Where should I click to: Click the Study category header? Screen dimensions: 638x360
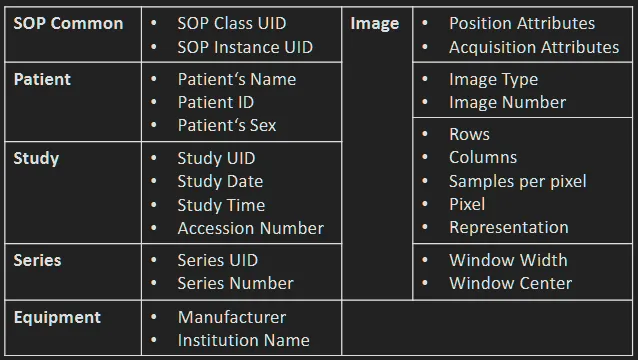pos(36,158)
